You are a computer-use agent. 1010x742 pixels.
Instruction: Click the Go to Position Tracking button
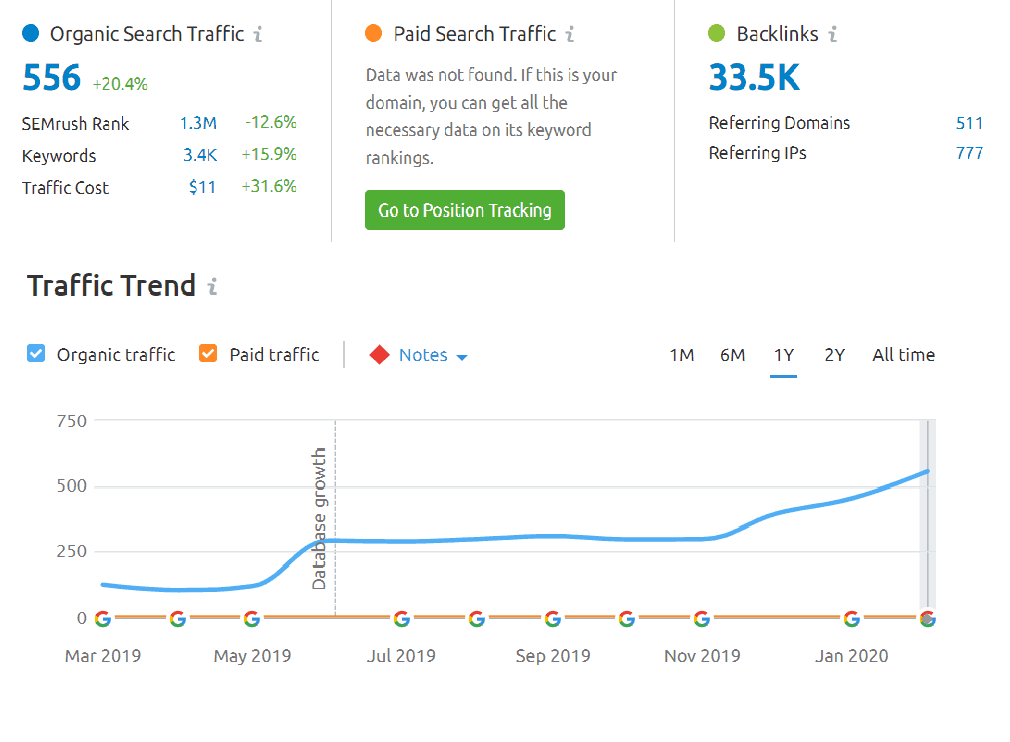tap(465, 210)
